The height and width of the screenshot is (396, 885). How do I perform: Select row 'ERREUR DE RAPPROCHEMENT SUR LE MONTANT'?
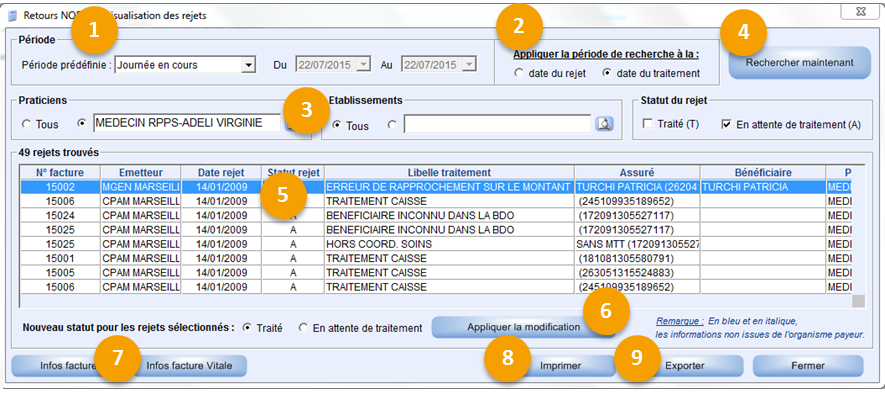coord(435,187)
